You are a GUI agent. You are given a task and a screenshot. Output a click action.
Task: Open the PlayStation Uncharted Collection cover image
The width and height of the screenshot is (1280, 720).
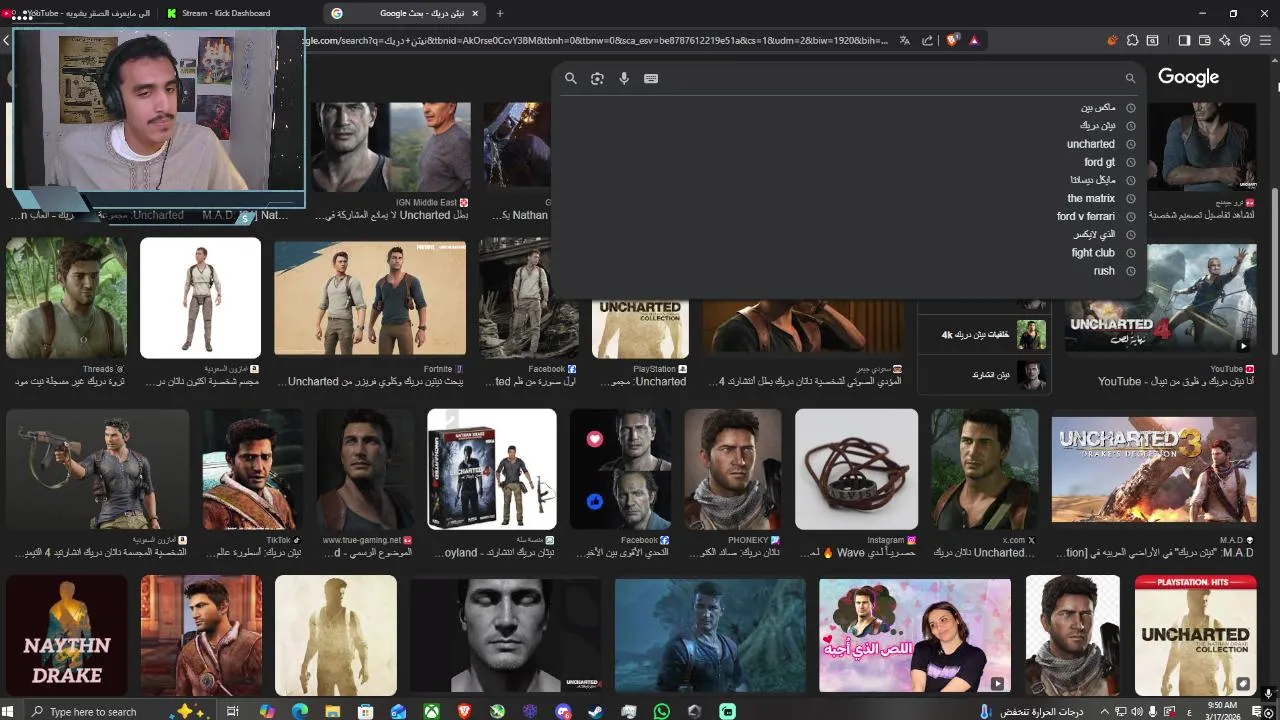pos(640,327)
